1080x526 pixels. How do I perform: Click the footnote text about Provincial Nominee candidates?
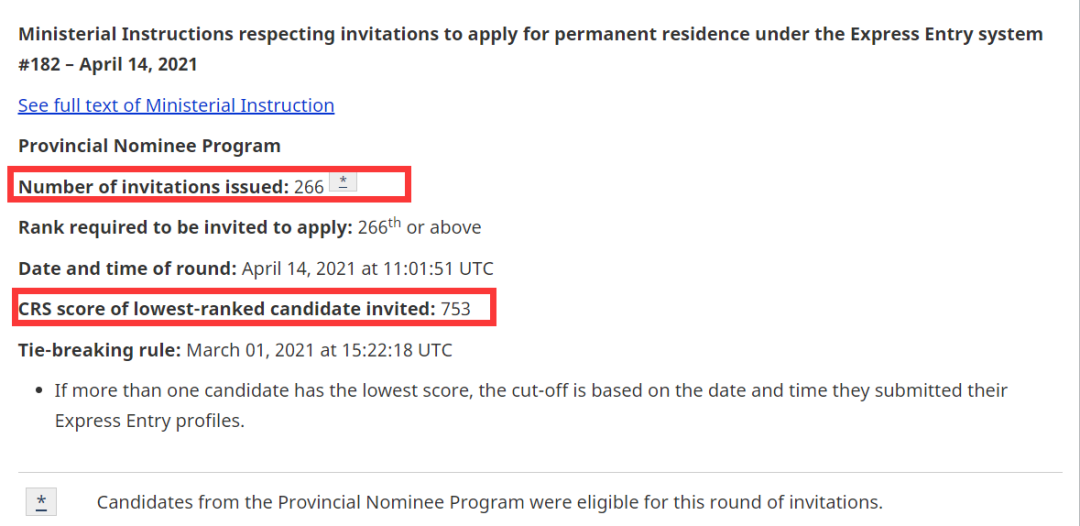(x=490, y=502)
